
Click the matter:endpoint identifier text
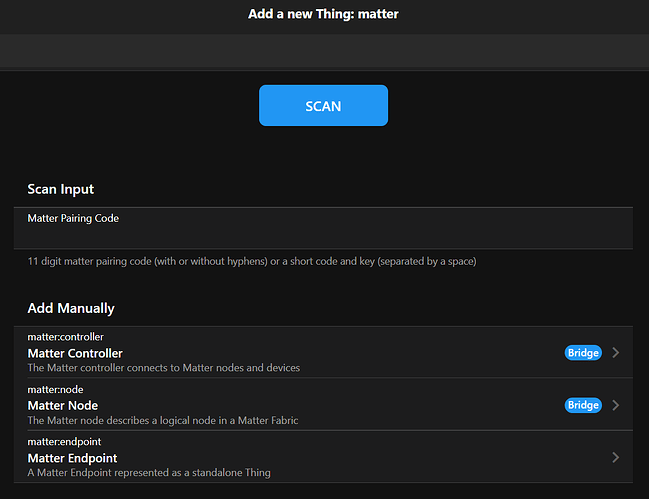64,441
